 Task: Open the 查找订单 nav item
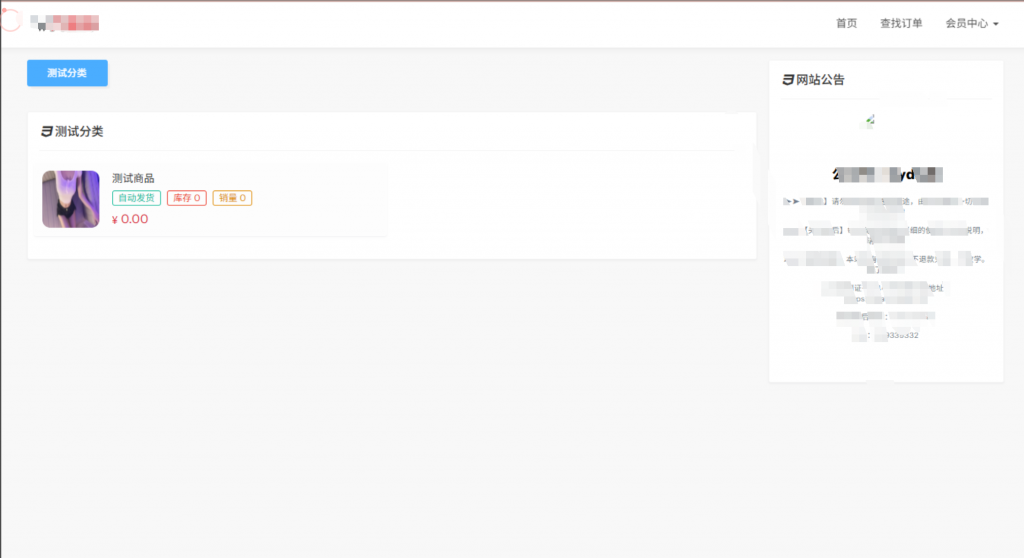(901, 24)
